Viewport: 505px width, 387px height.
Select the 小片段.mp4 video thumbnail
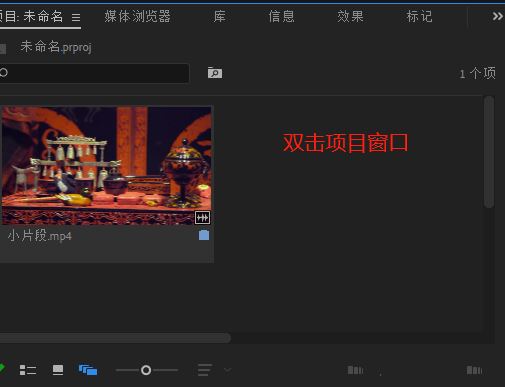pos(107,166)
